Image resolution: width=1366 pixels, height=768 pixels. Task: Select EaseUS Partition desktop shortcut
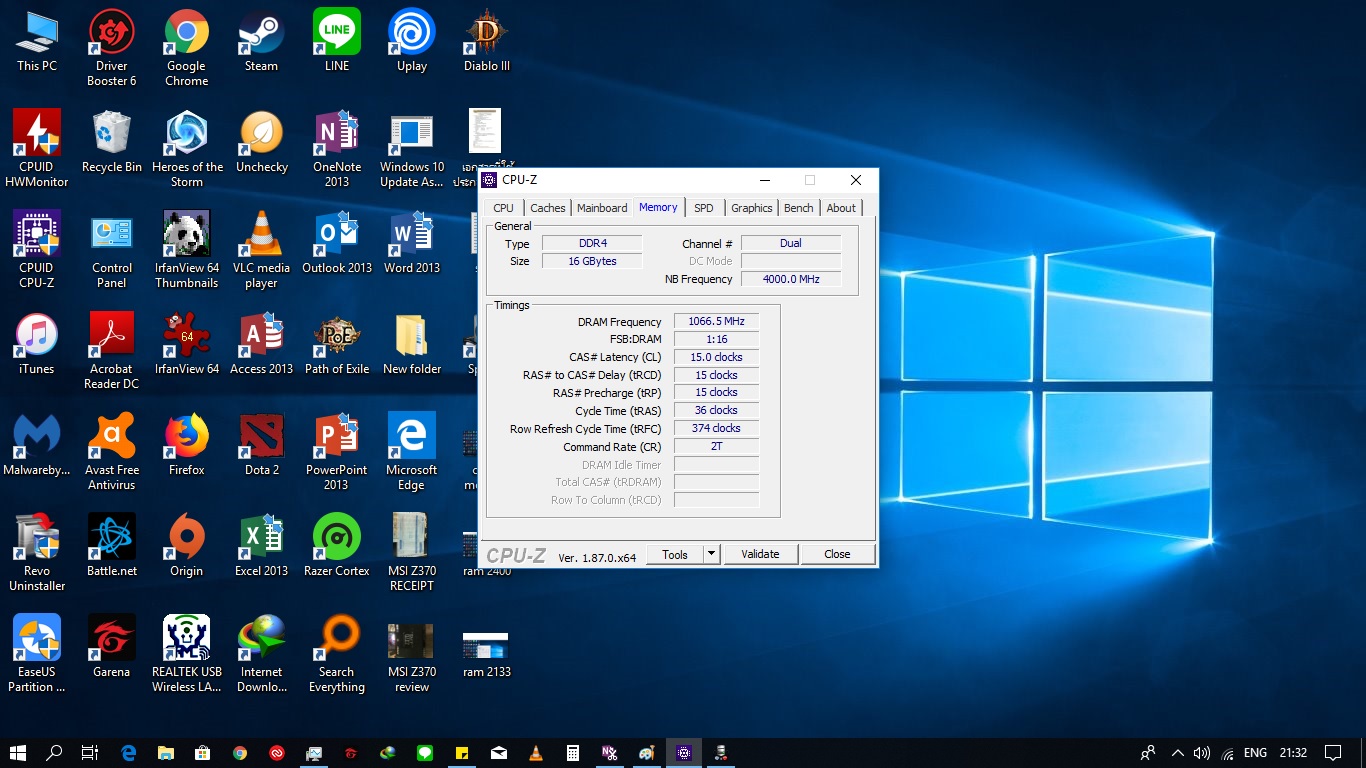pyautogui.click(x=37, y=654)
